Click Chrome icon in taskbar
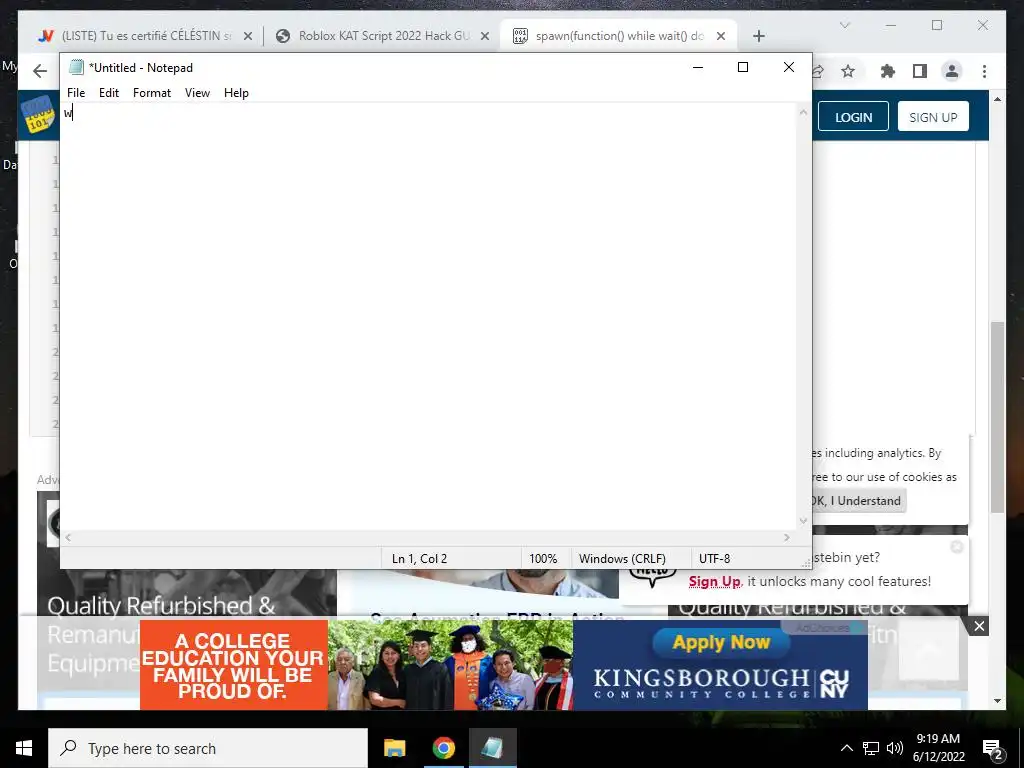The image size is (1024, 768). (443, 748)
